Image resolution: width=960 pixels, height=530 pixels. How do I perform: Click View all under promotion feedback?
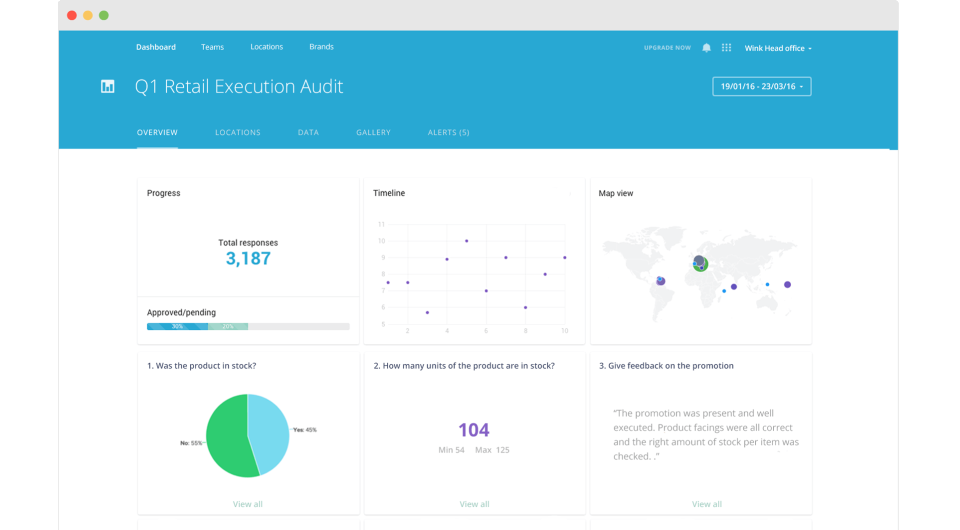tap(707, 504)
